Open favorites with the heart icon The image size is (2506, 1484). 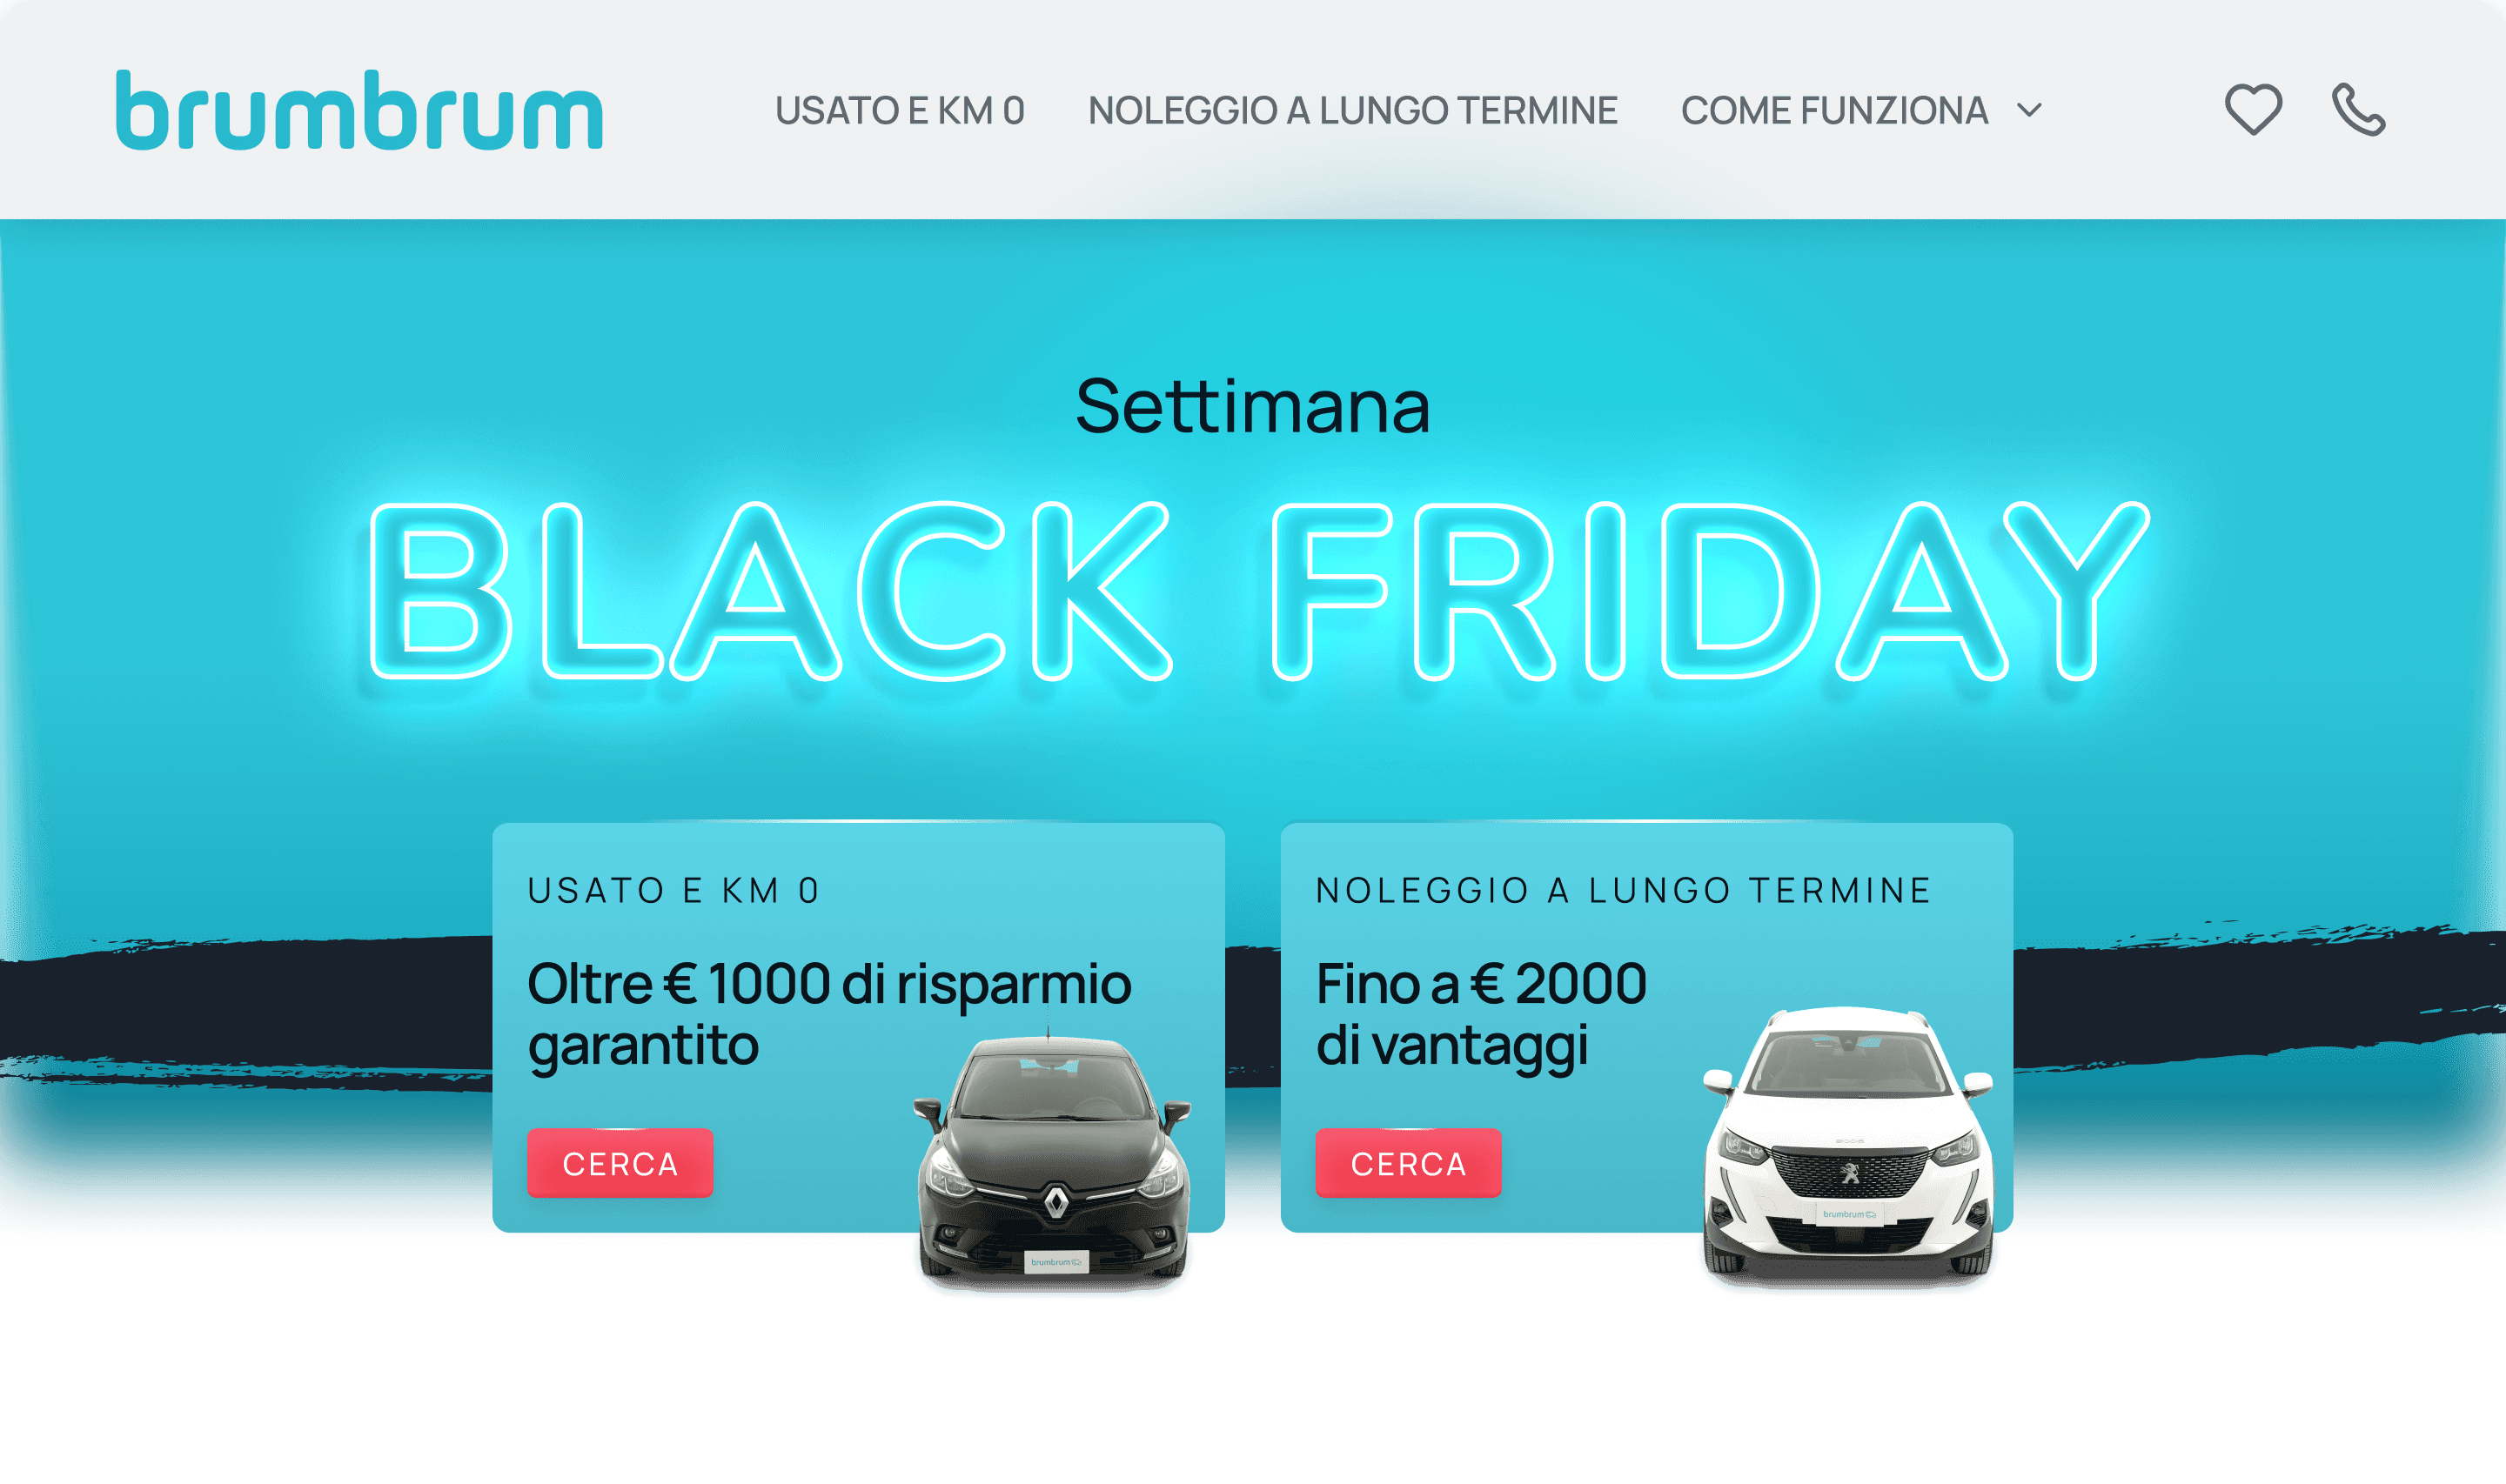2253,110
